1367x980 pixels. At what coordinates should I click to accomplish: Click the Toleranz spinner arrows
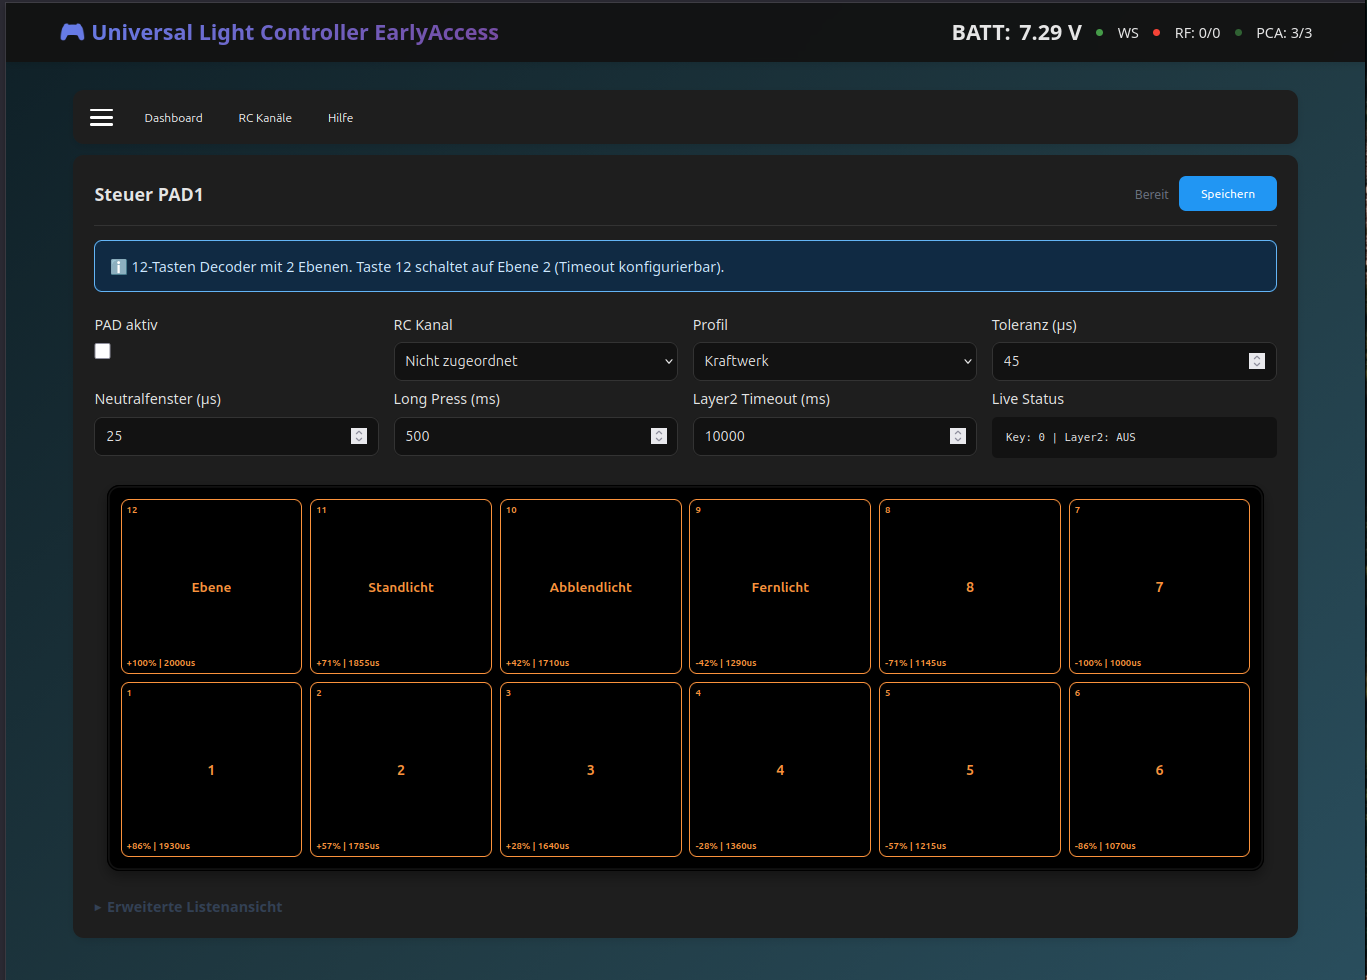(x=1257, y=361)
